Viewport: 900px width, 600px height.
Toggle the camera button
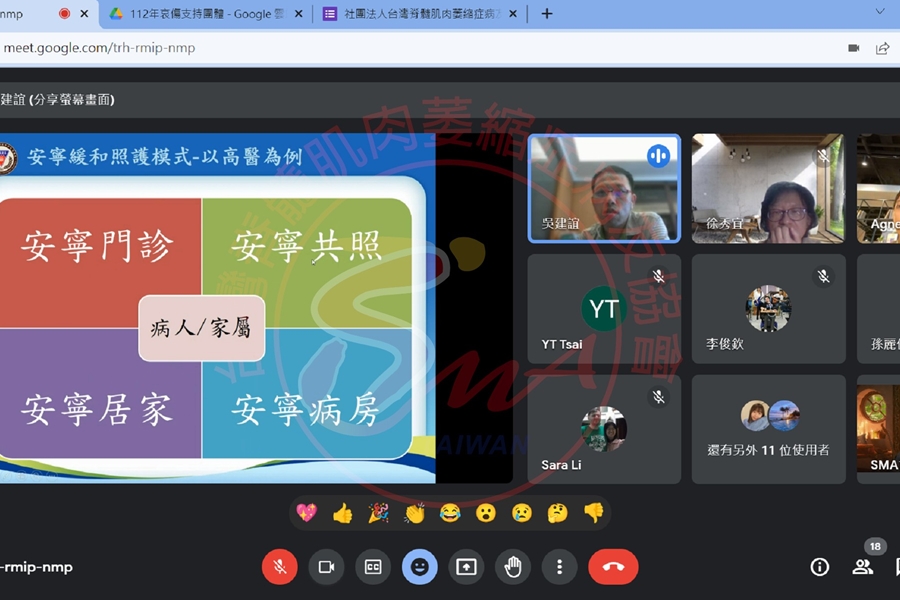327,567
